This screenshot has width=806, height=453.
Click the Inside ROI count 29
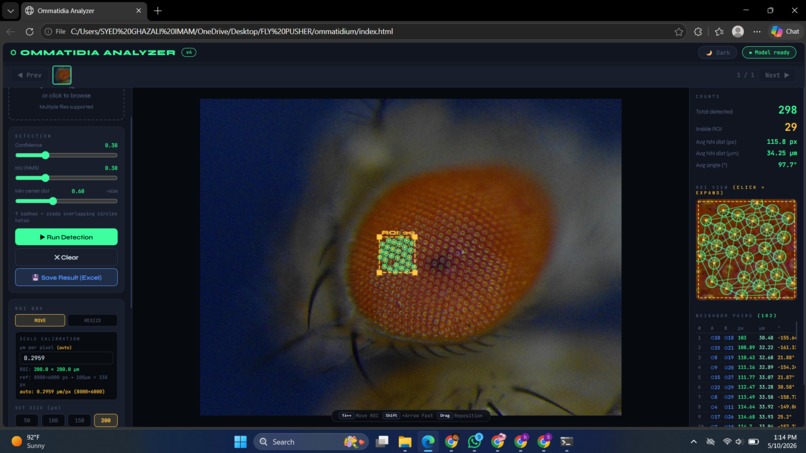(791, 127)
